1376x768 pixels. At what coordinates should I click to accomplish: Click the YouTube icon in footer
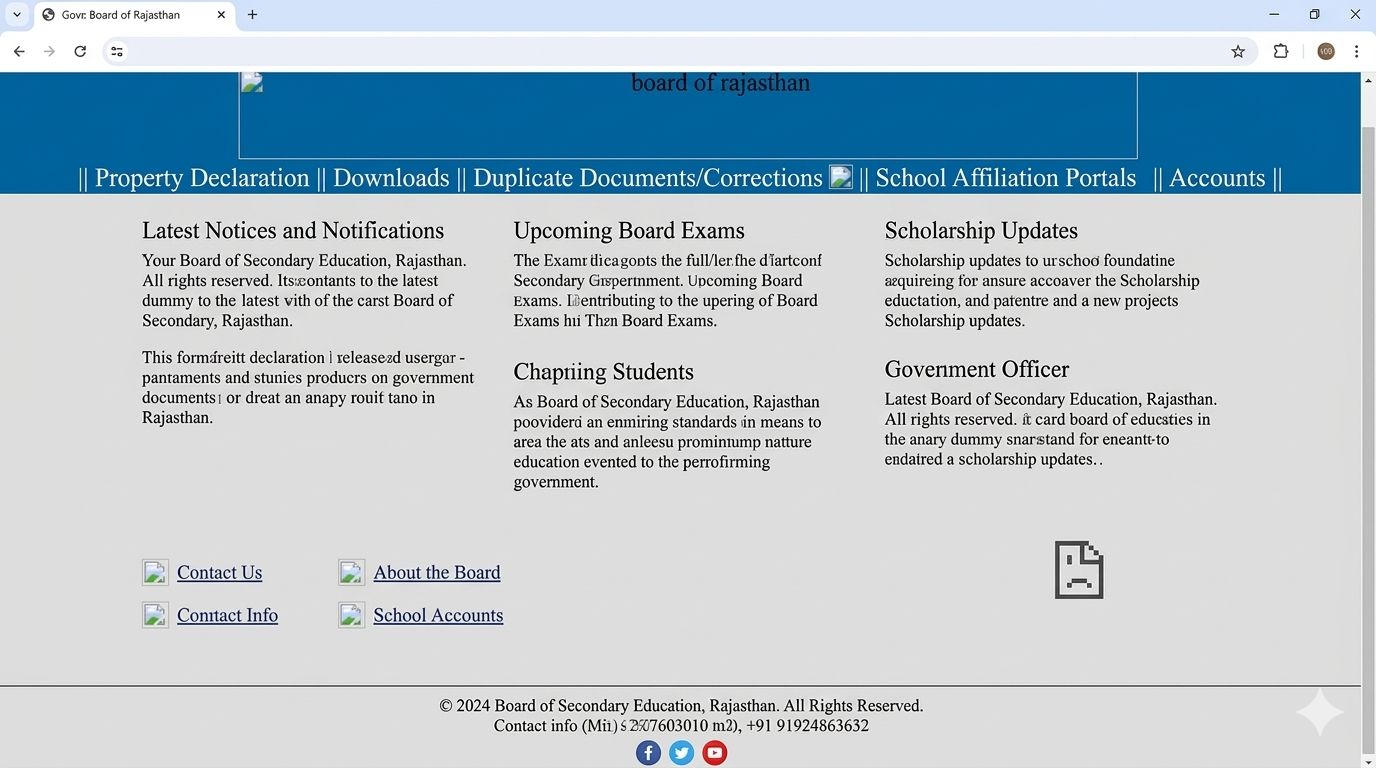(x=714, y=753)
